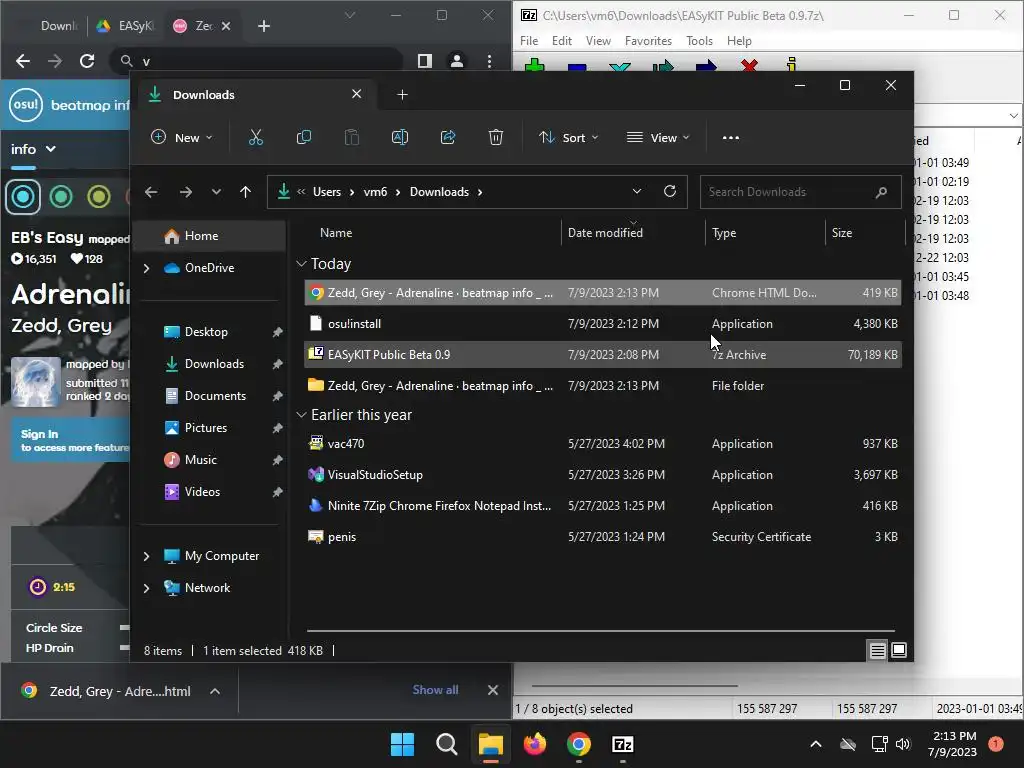Select the first osu! game mode circle icon
The image size is (1024, 768).
[23, 197]
